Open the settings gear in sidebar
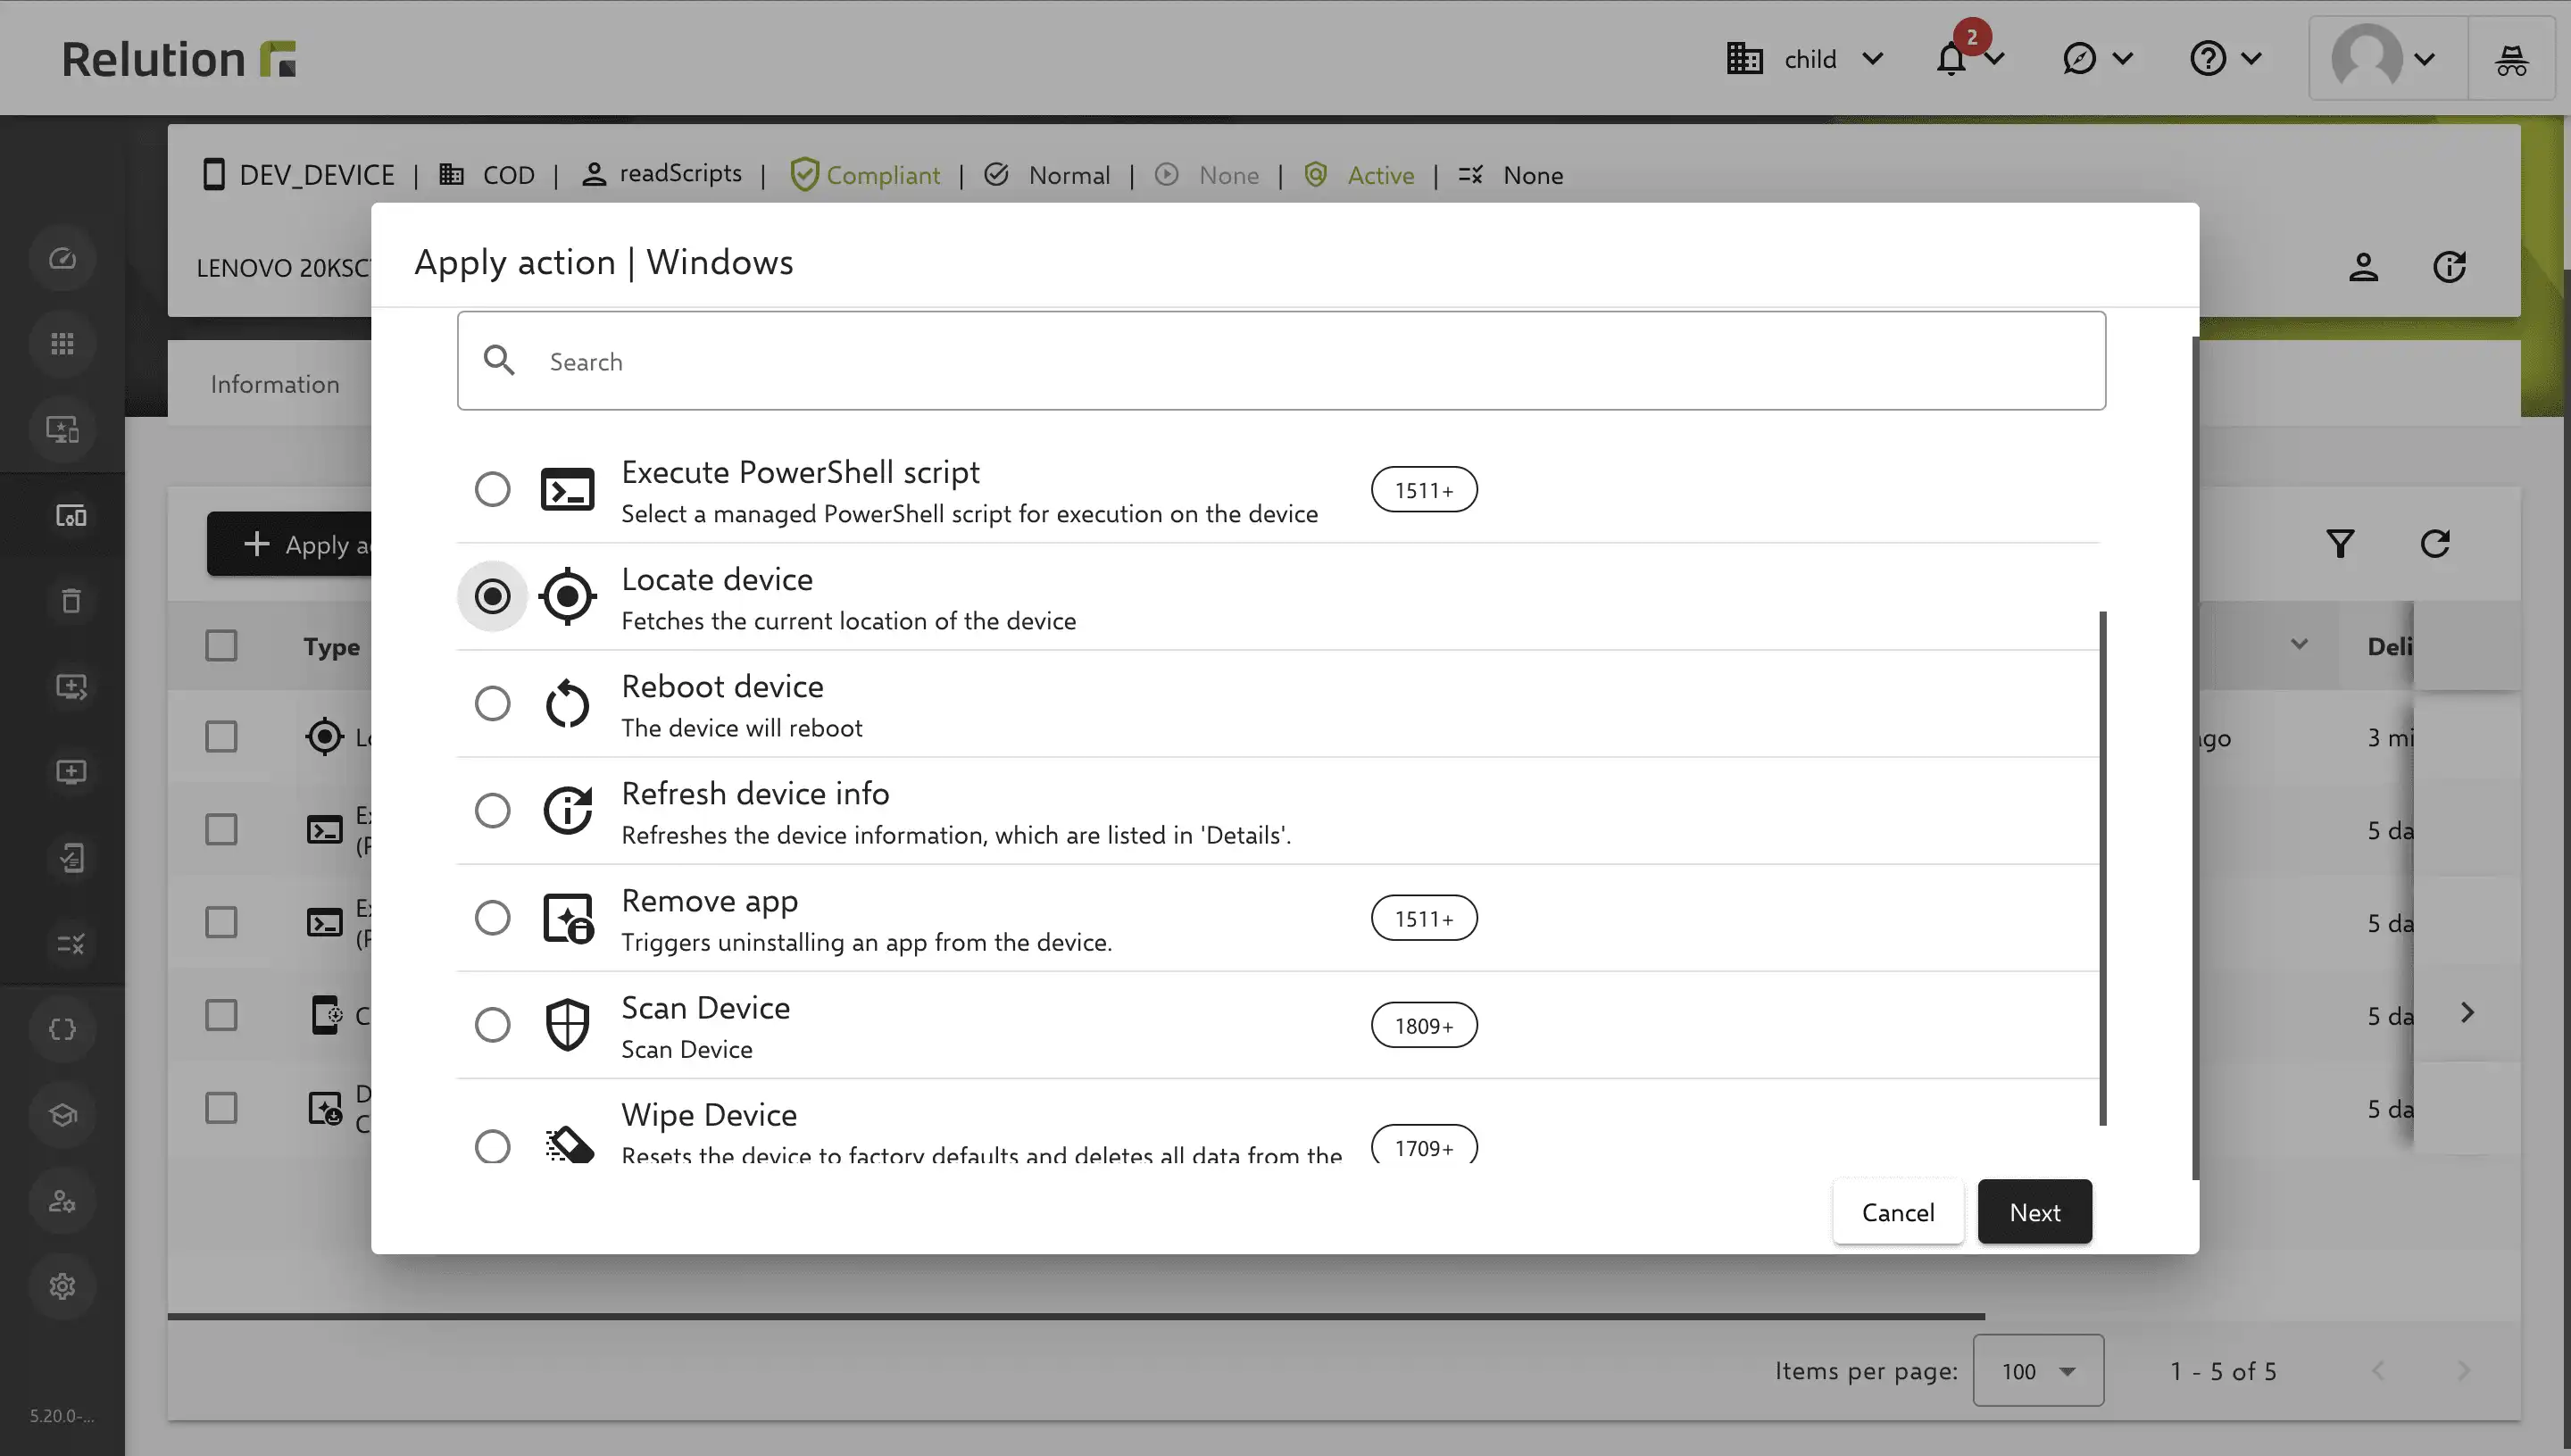Screen dimensions: 2571x1456 [x=62, y=1286]
